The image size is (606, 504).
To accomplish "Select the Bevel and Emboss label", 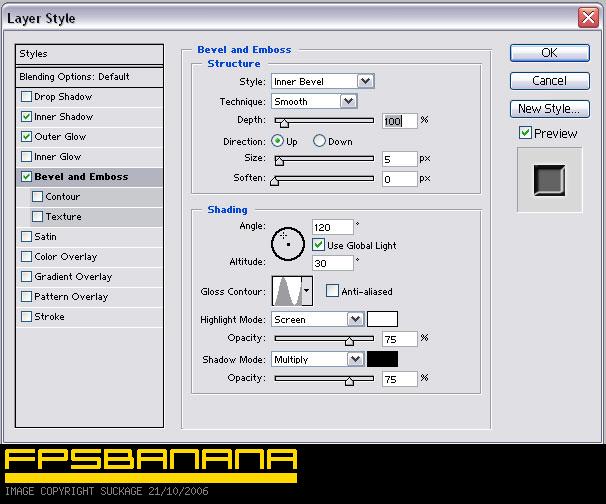I will pyautogui.click(x=81, y=177).
